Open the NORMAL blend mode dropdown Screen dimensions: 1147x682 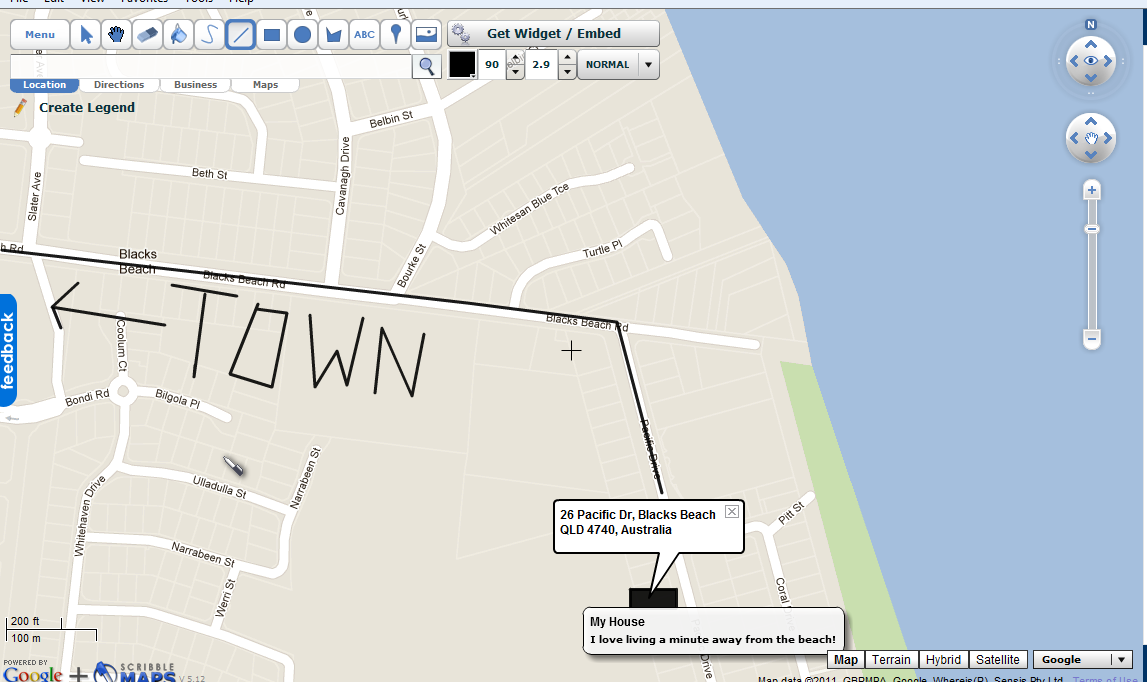(x=617, y=64)
